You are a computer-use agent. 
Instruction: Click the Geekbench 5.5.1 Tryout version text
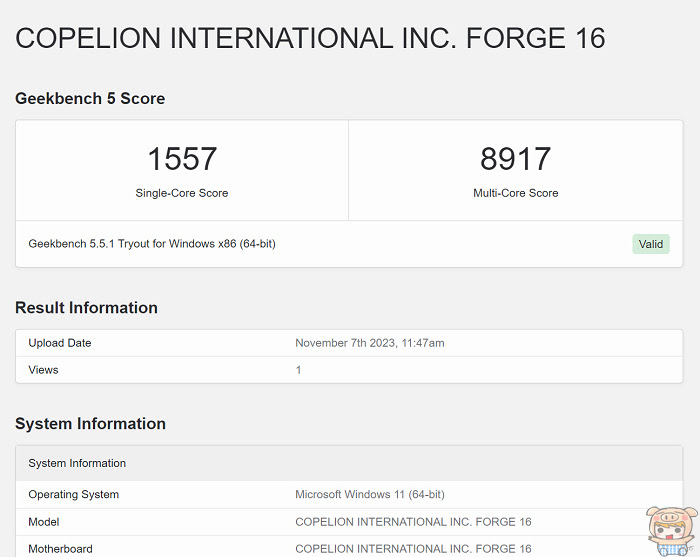pos(151,243)
